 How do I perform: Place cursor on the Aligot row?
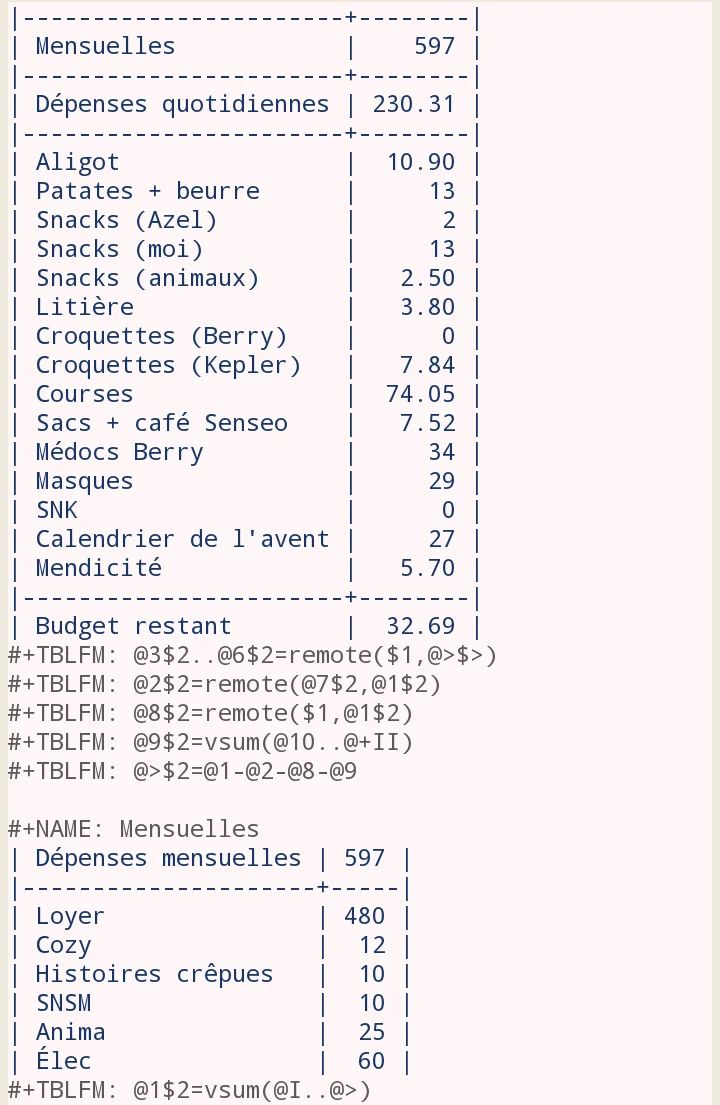(244, 162)
